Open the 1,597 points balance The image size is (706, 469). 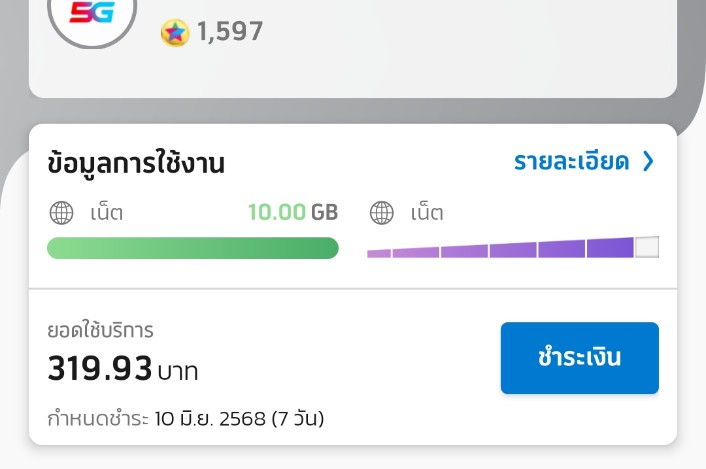230,32
